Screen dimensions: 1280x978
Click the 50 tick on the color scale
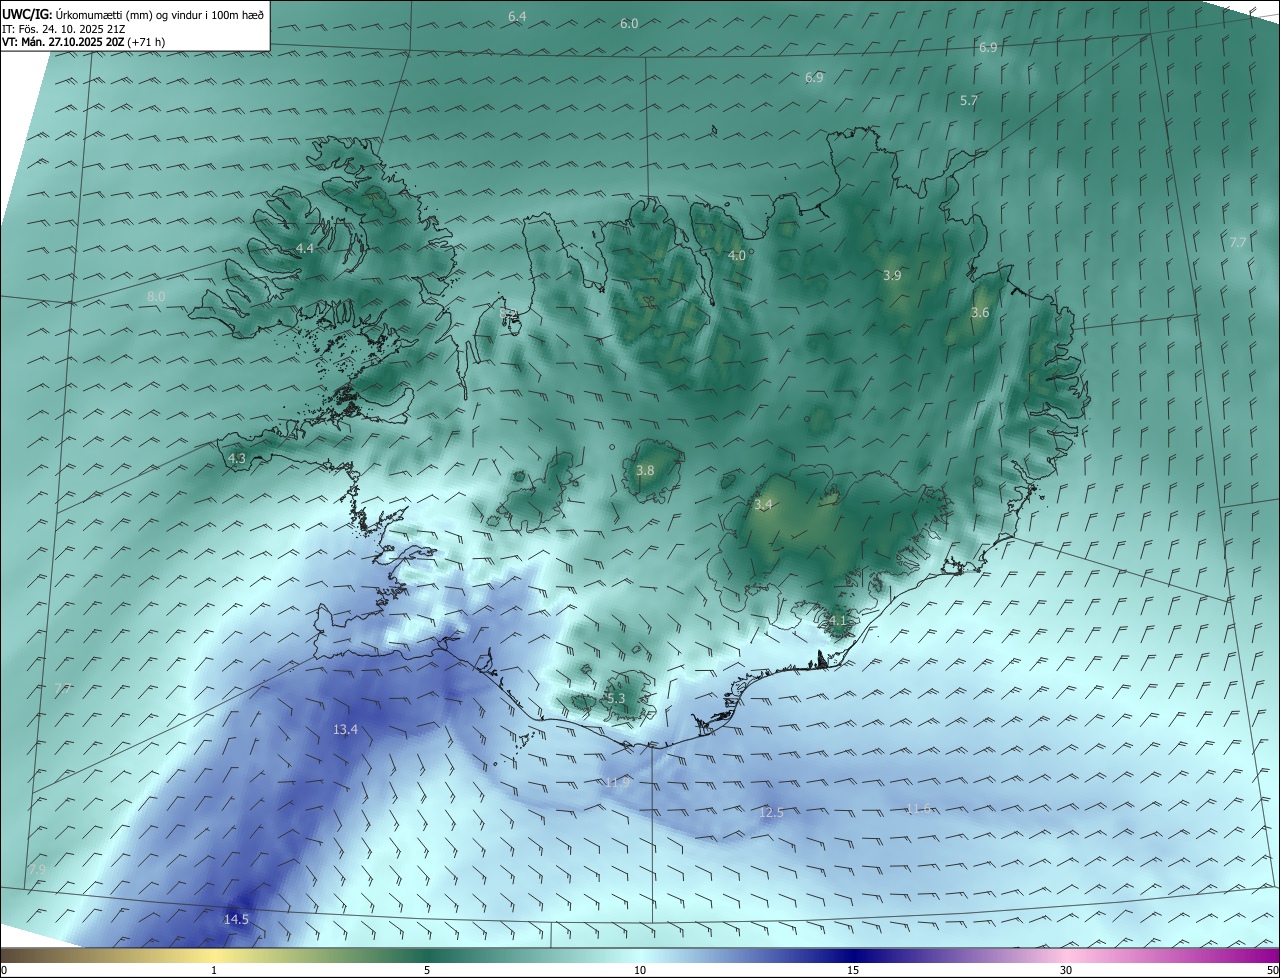(x=1272, y=971)
